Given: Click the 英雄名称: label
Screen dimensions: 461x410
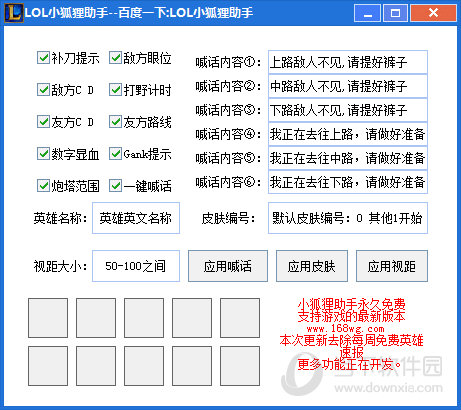Looking at the screenshot, I should click(x=61, y=218).
